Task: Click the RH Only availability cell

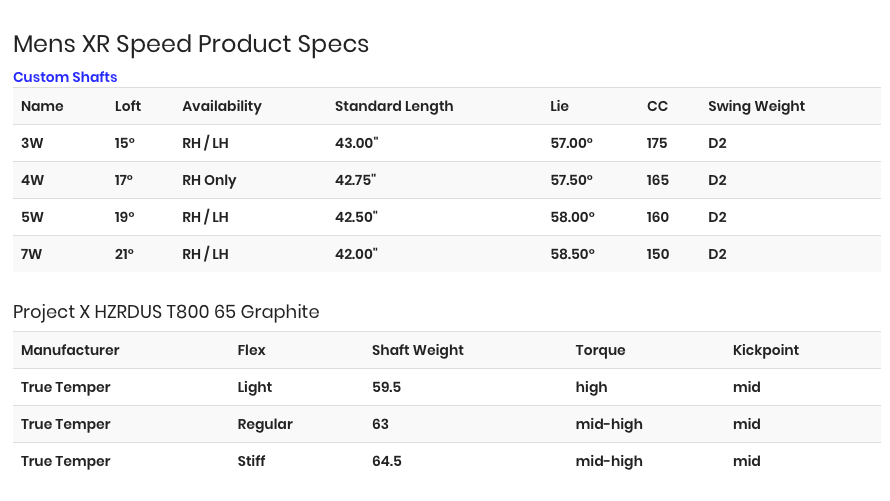Action: 209,180
